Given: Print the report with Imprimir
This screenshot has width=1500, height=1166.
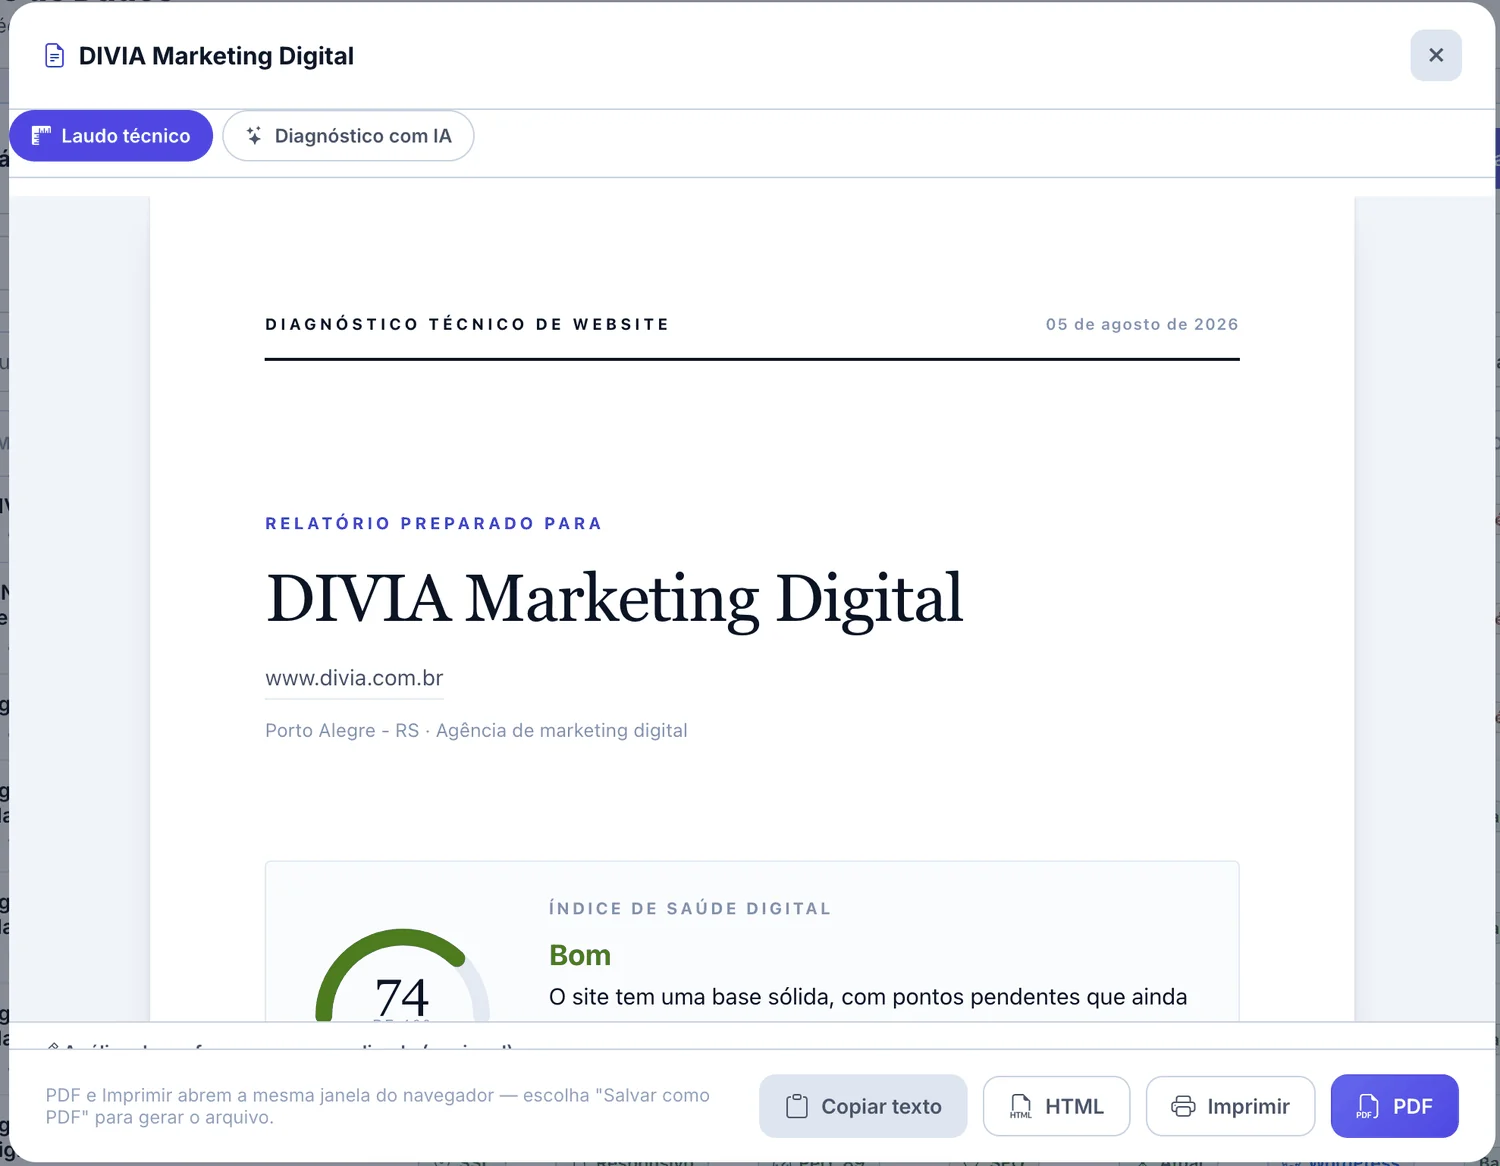Looking at the screenshot, I should click(1230, 1106).
